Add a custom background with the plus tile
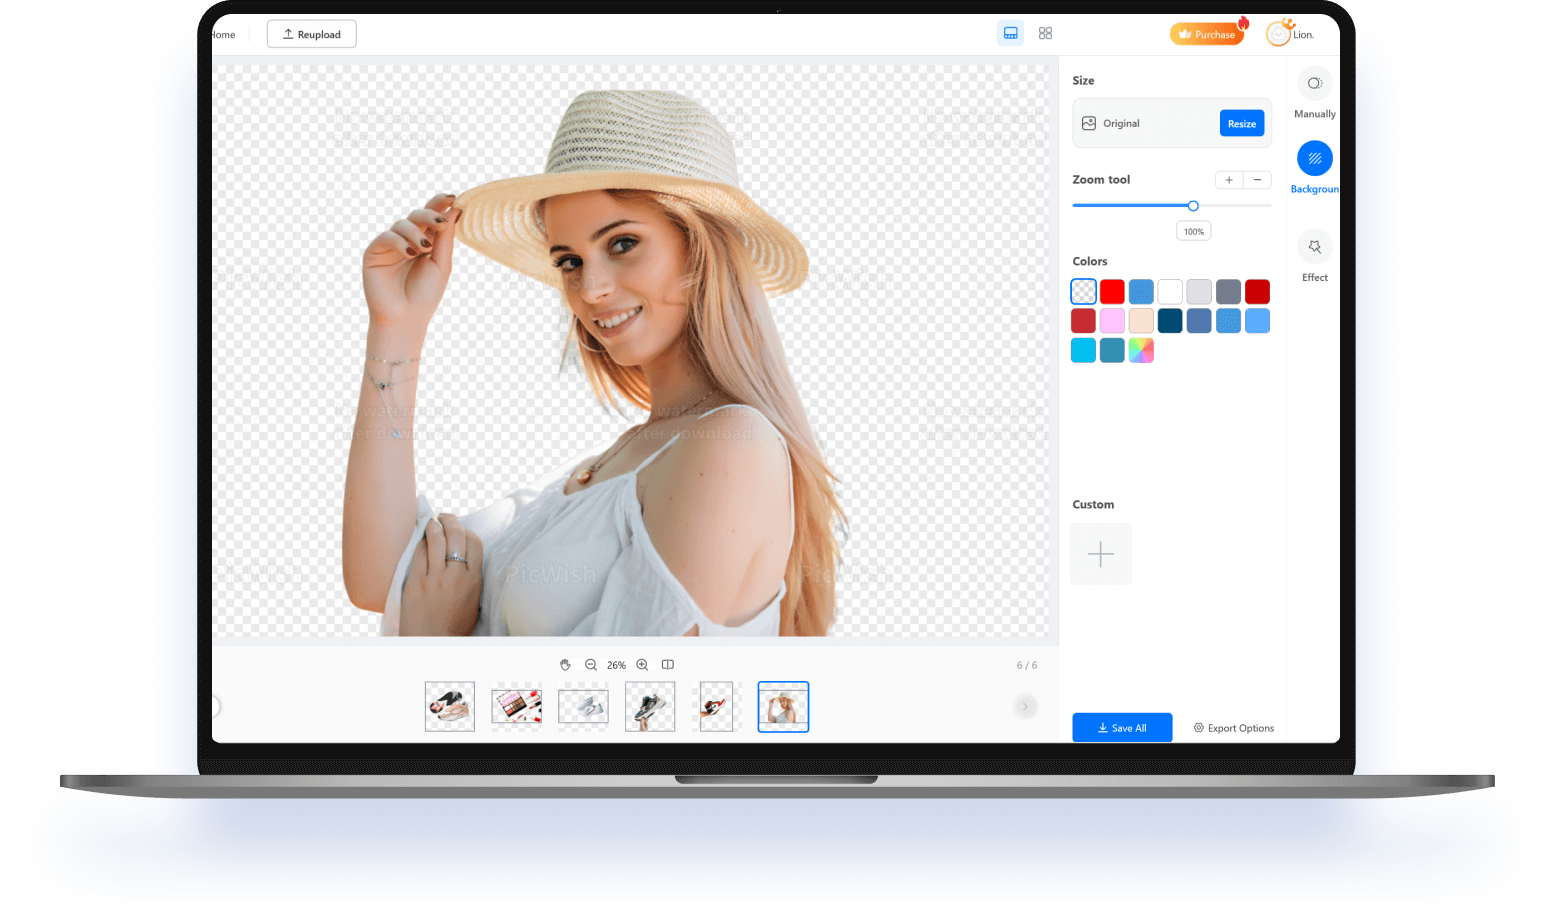The height and width of the screenshot is (919, 1555). 1100,553
